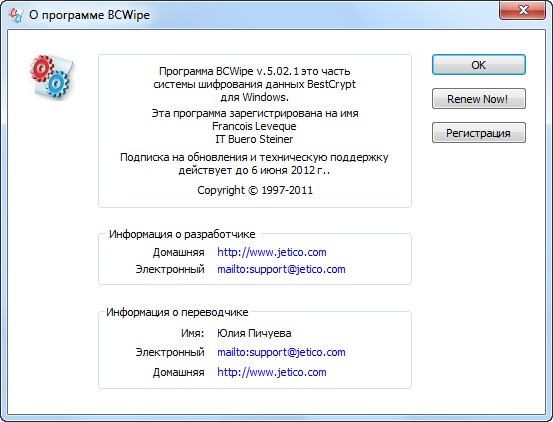Click the Renew Now! button
The image size is (553, 422).
point(479,99)
